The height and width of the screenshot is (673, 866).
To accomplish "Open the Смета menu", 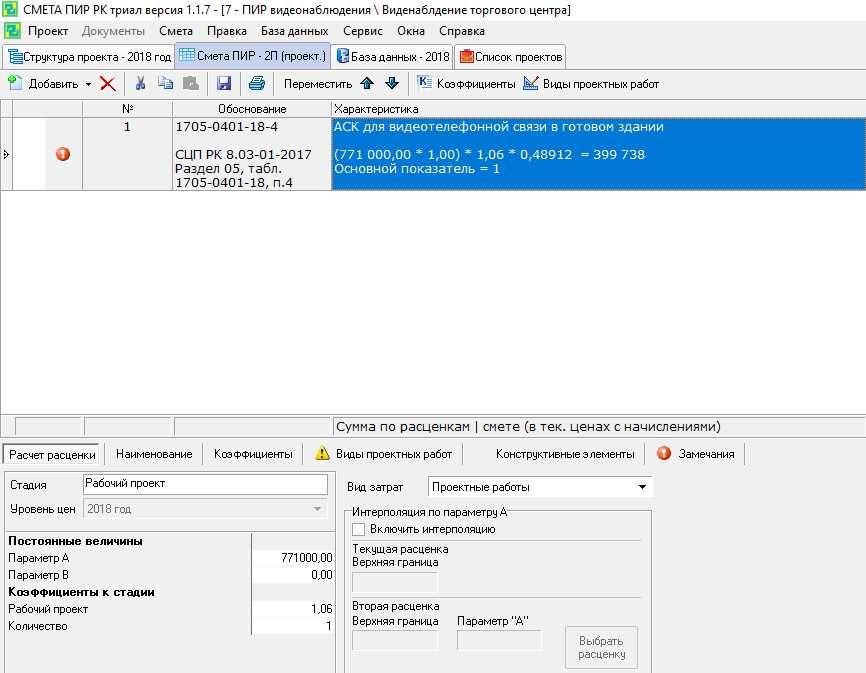I will [176, 31].
